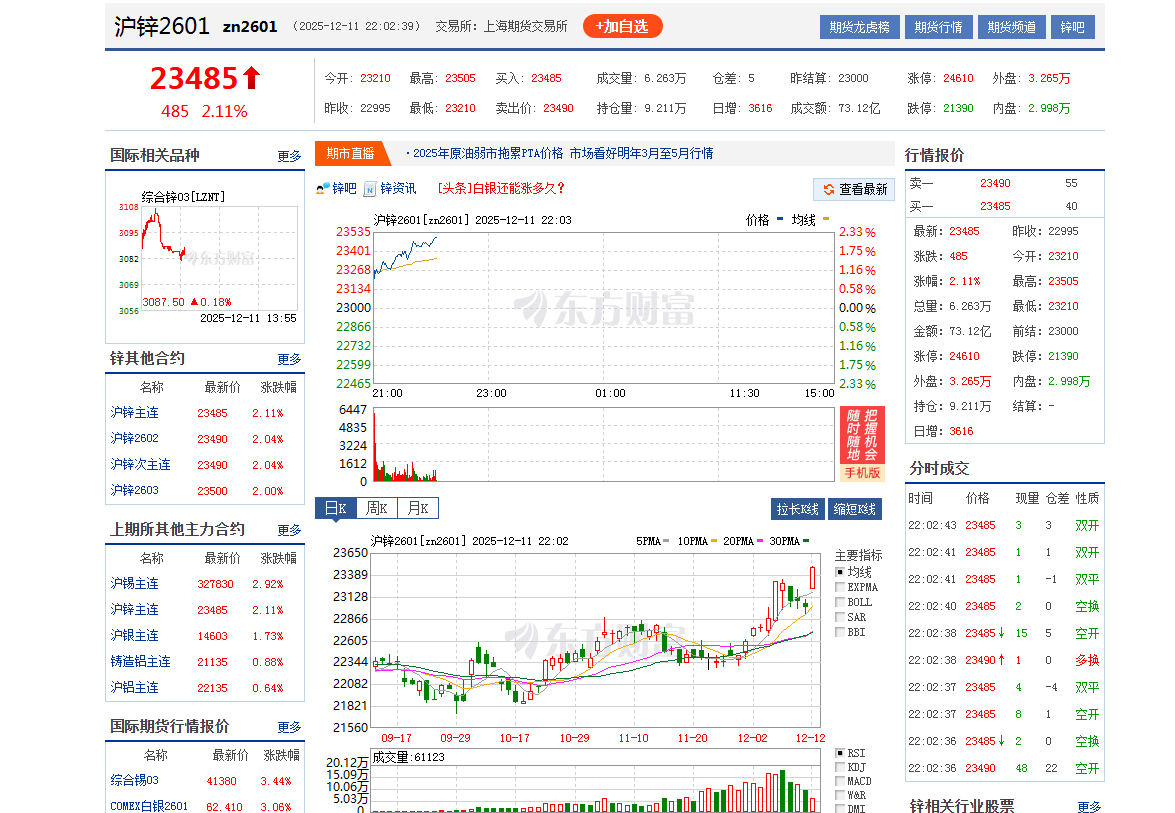Click the 5PMA legend color marker
The height and width of the screenshot is (813, 1175).
click(666, 541)
